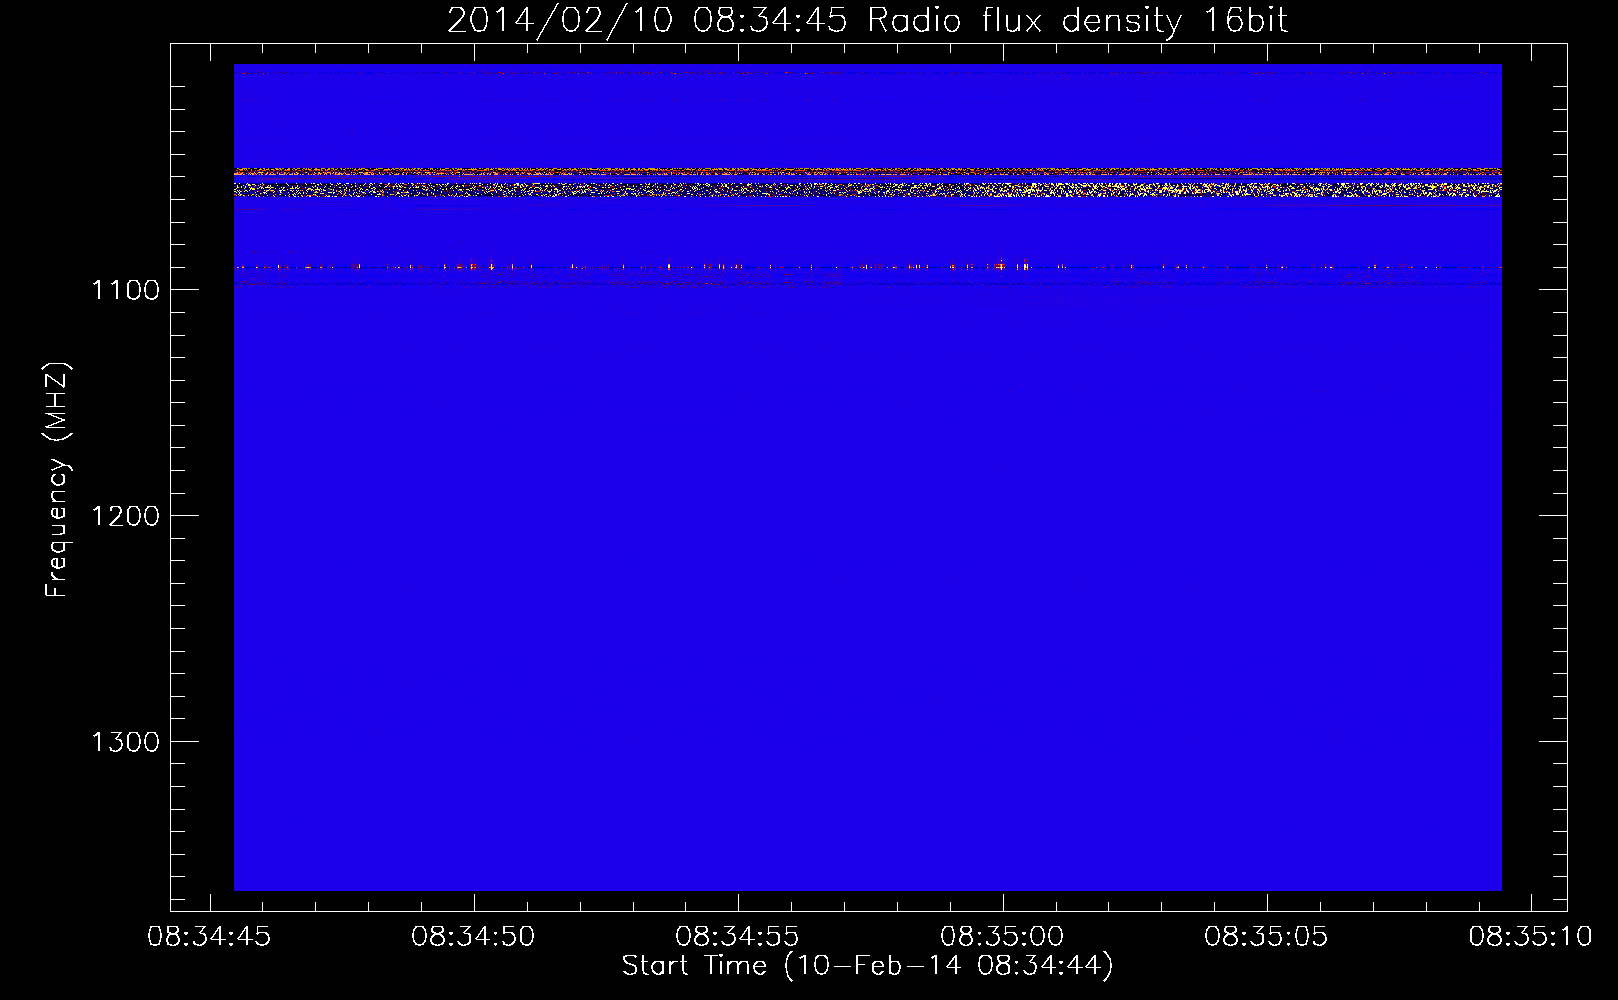
Task: Click the plot title "2014/02/10 08:34:45 Radio flux density 16bit"
Action: pyautogui.click(x=867, y=21)
